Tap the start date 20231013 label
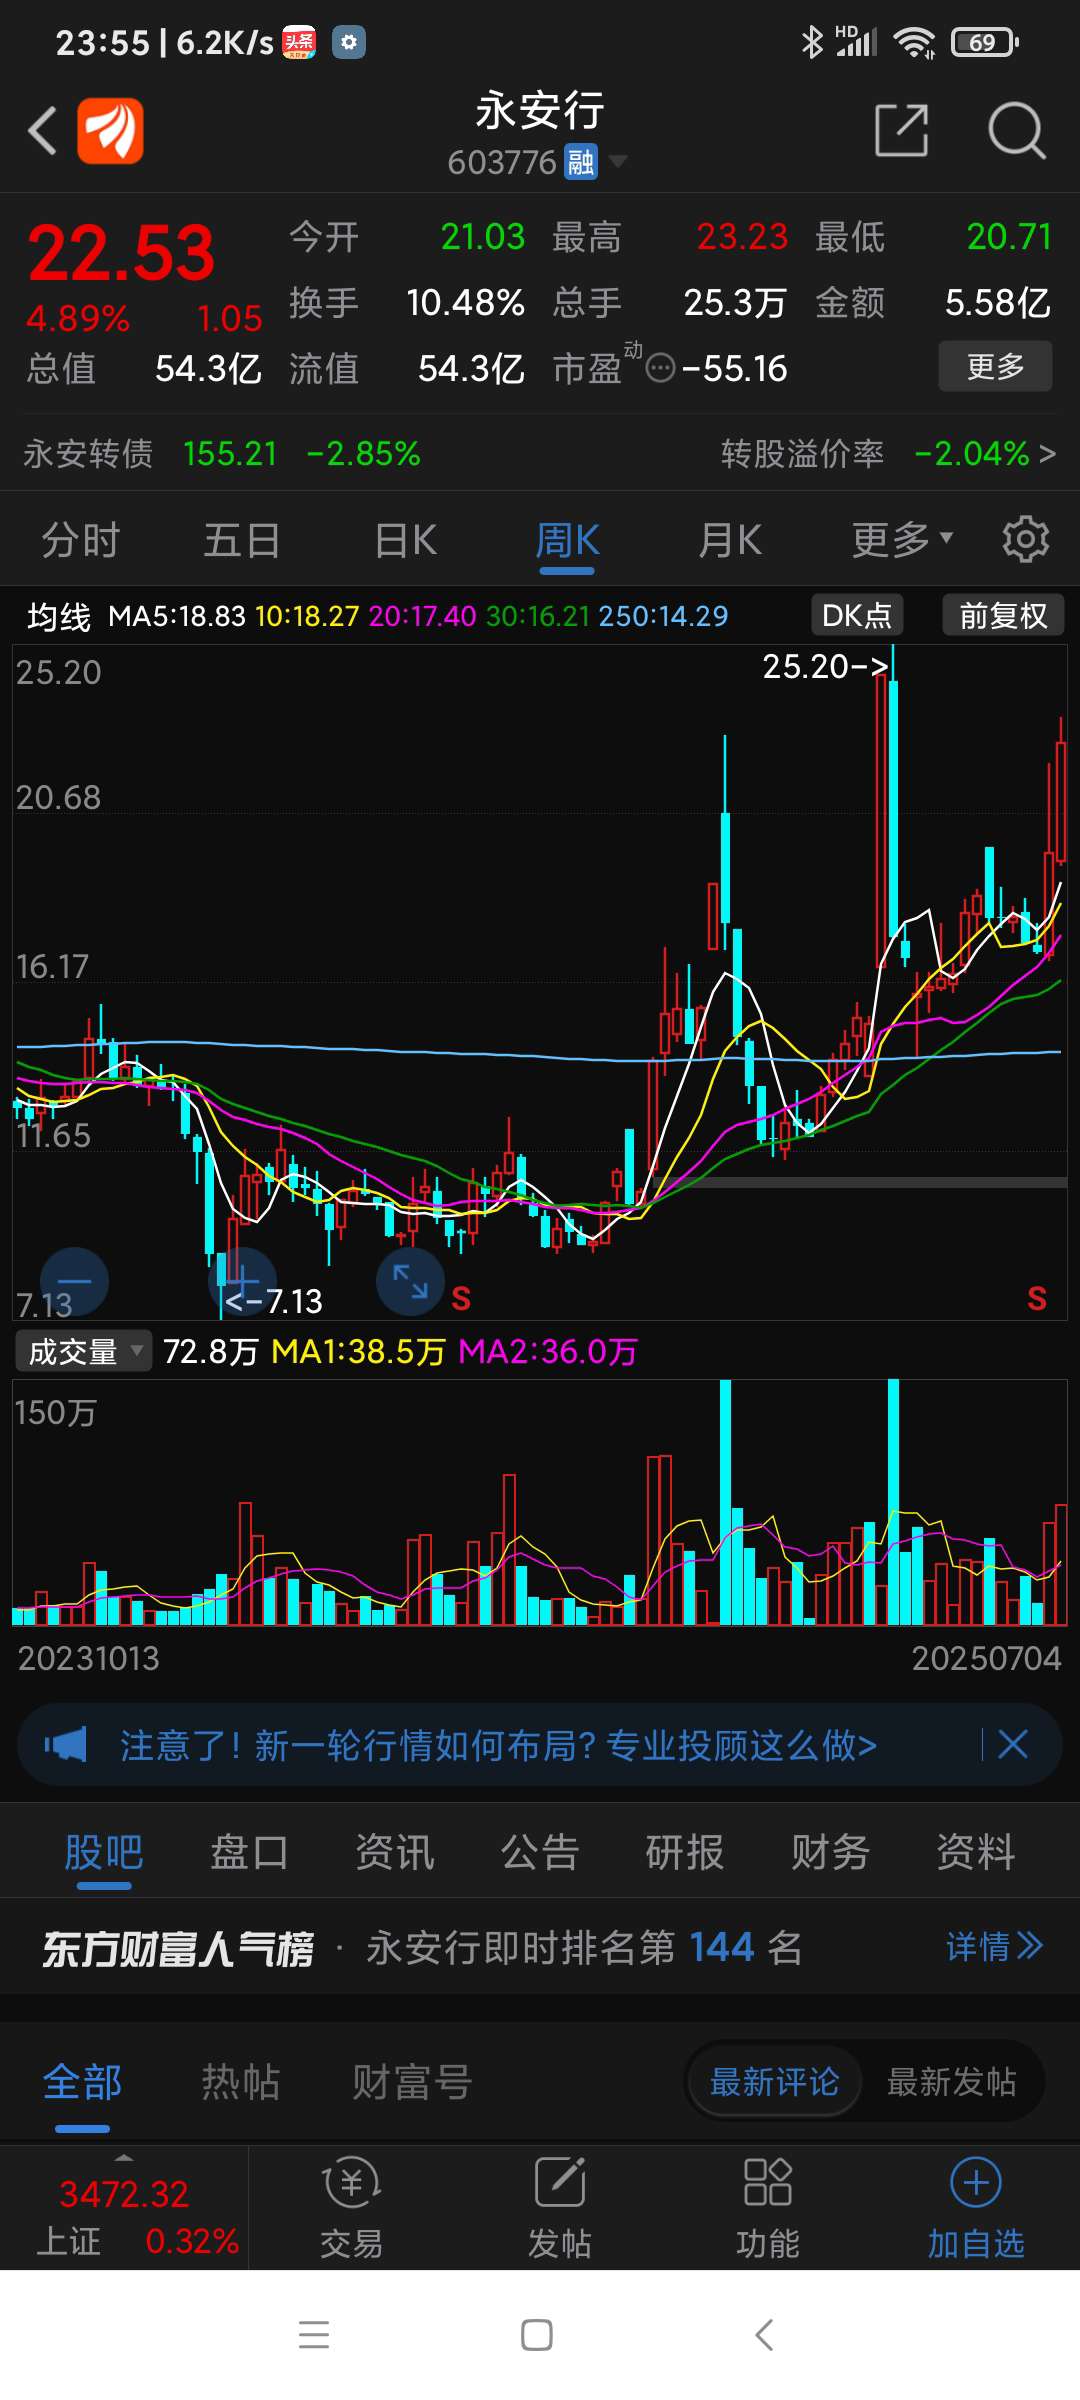 tap(88, 1658)
